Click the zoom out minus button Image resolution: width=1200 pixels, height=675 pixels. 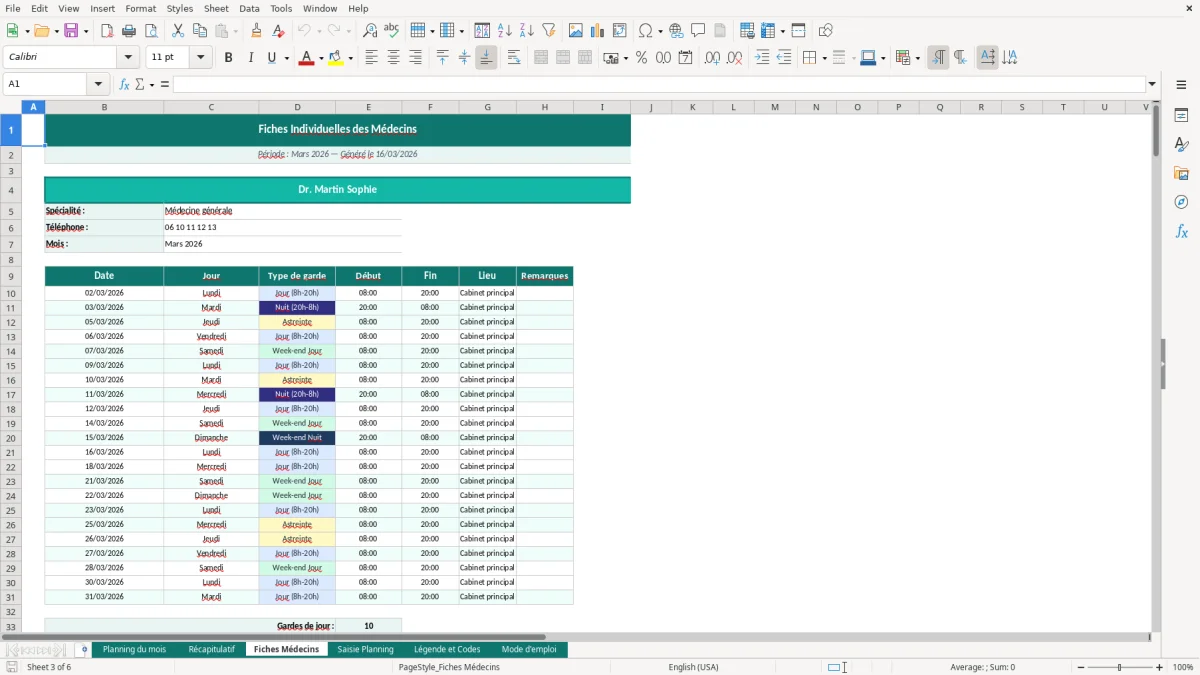(1082, 667)
